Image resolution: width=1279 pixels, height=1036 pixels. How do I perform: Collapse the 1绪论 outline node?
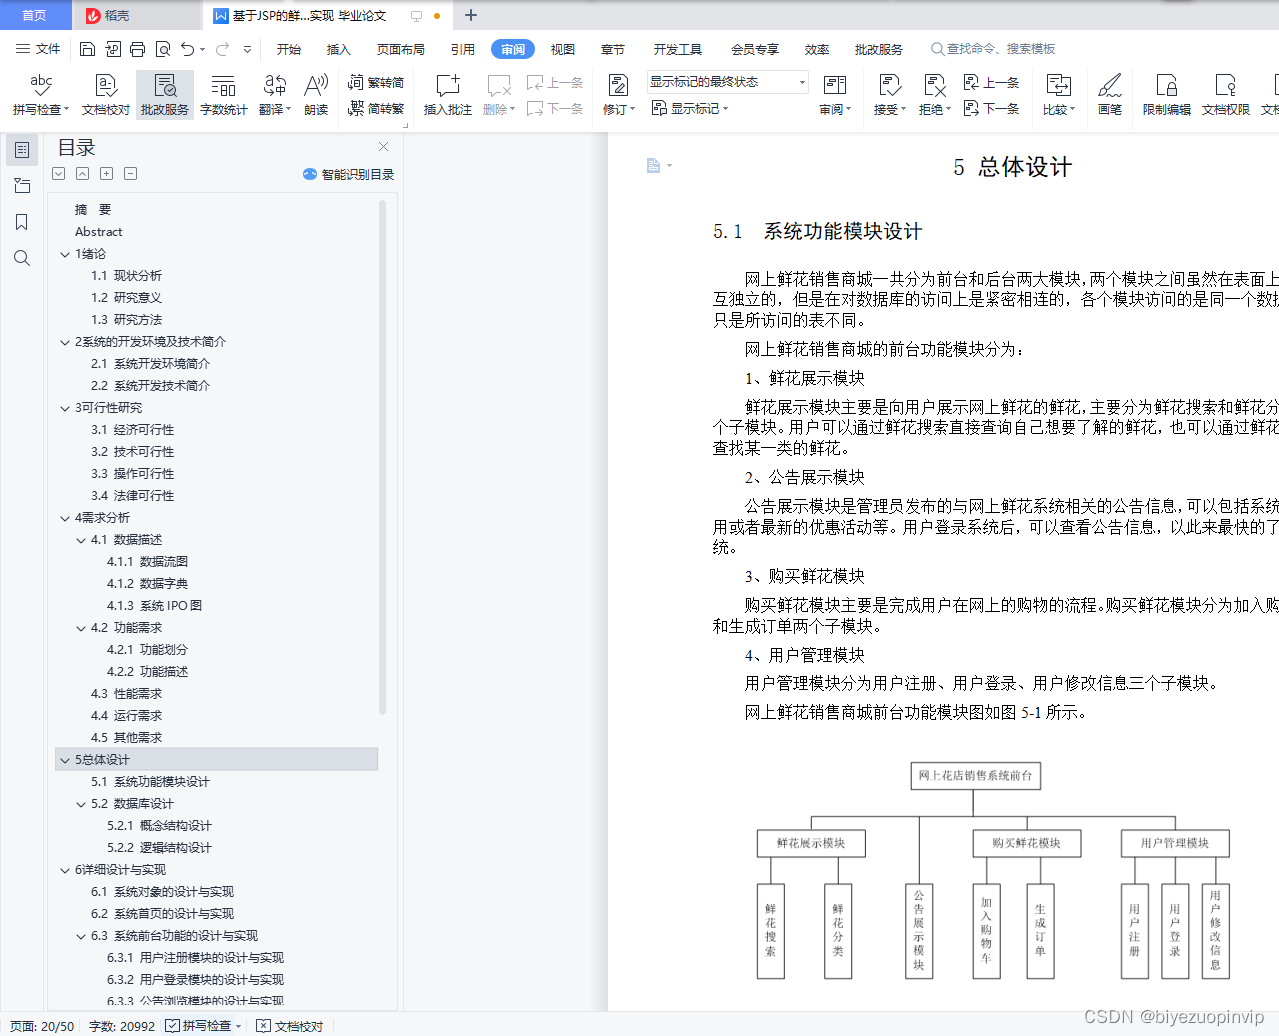click(65, 254)
